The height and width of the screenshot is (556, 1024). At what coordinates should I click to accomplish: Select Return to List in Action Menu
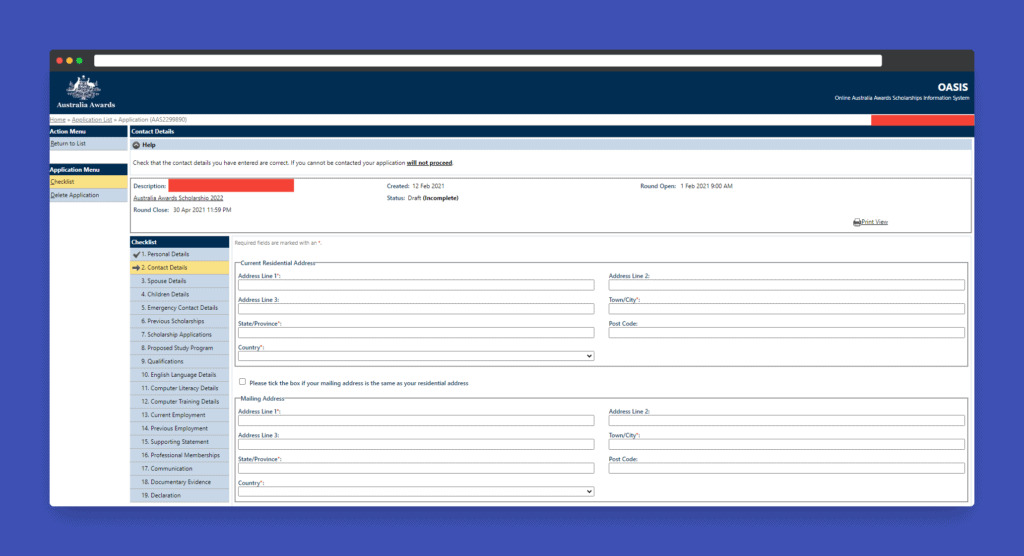point(68,143)
